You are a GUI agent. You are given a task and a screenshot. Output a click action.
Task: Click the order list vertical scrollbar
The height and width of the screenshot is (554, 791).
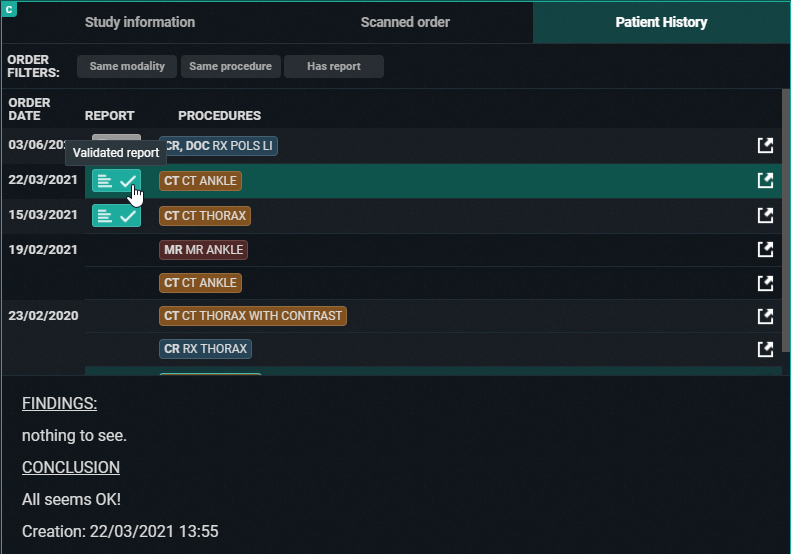[786, 220]
